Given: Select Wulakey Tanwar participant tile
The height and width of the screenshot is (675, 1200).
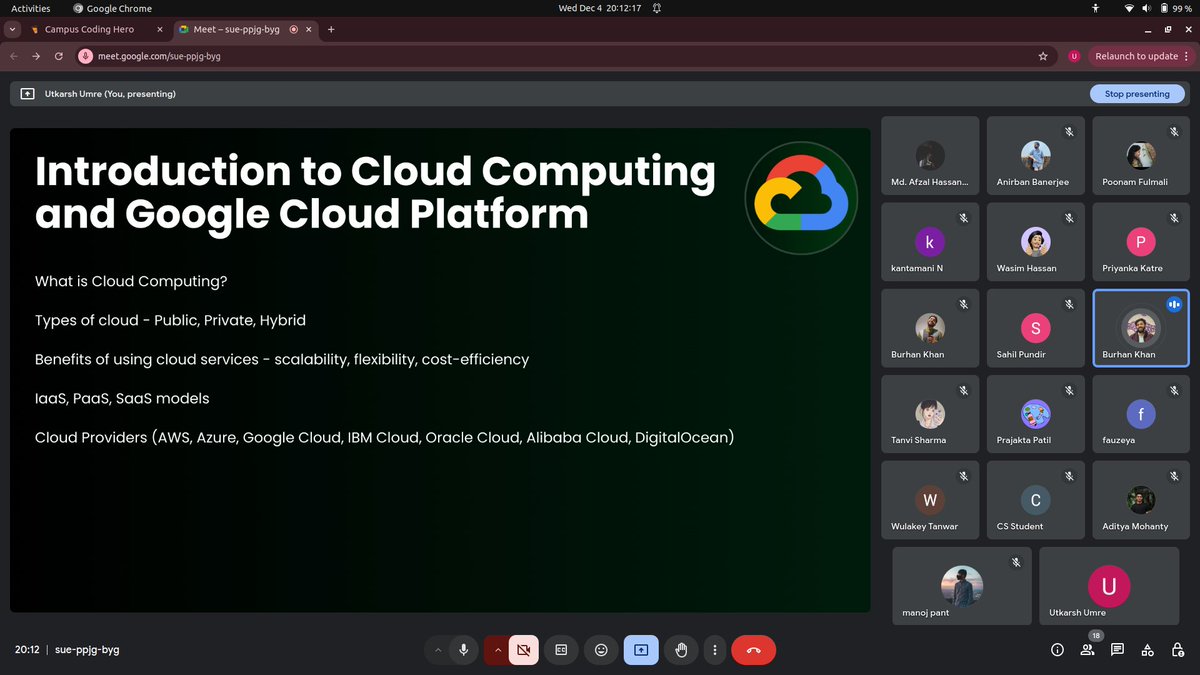Looking at the screenshot, I should [x=930, y=500].
